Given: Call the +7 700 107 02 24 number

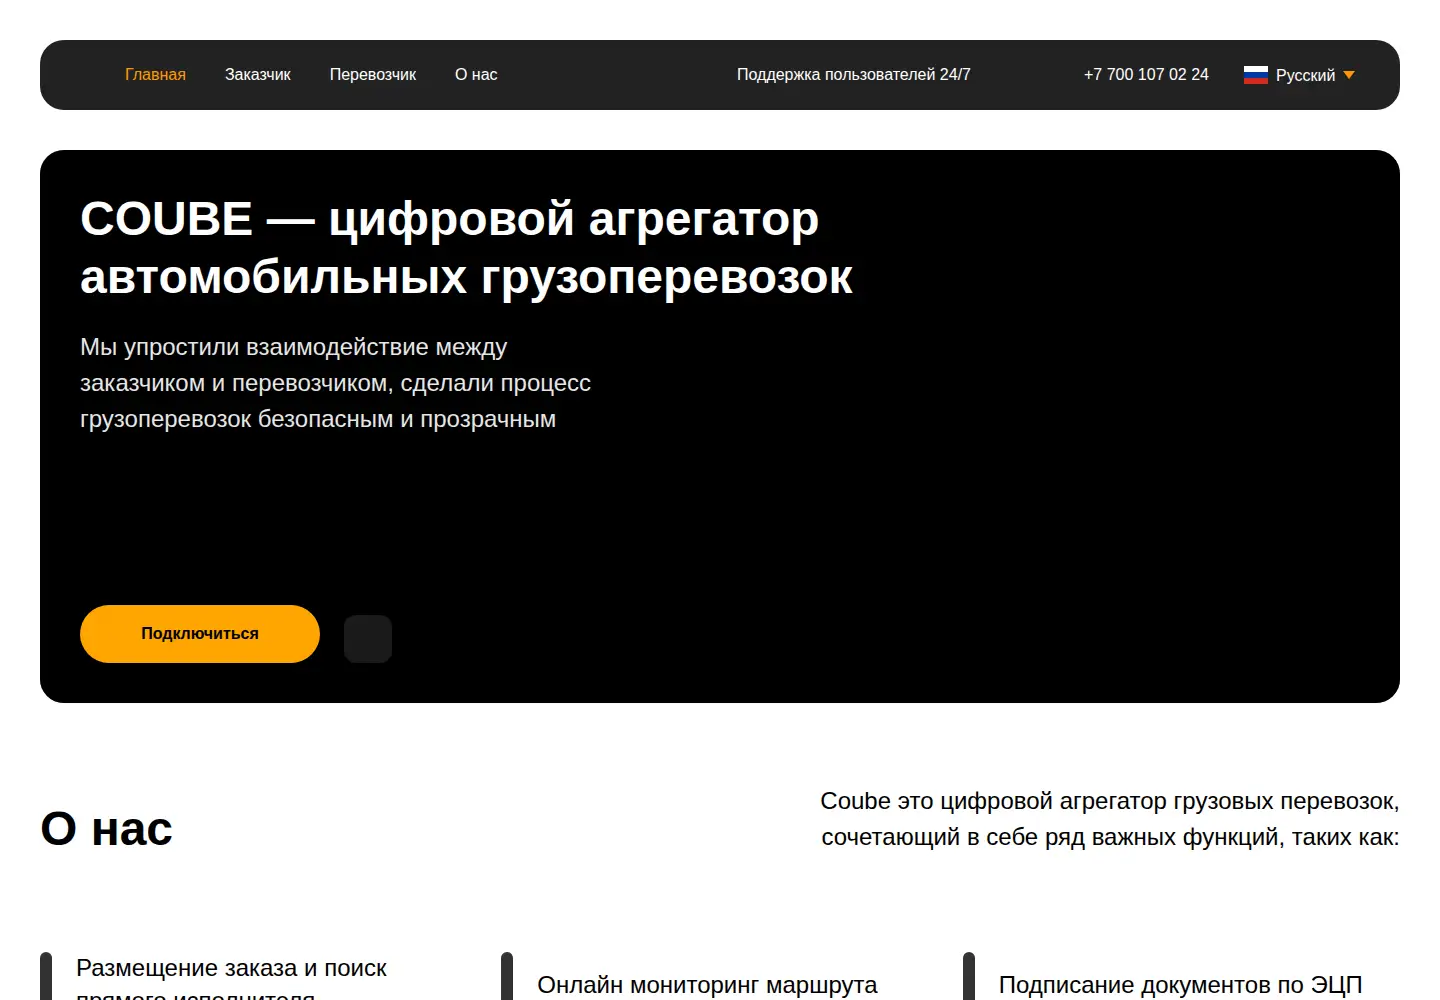Looking at the screenshot, I should 1146,75.
